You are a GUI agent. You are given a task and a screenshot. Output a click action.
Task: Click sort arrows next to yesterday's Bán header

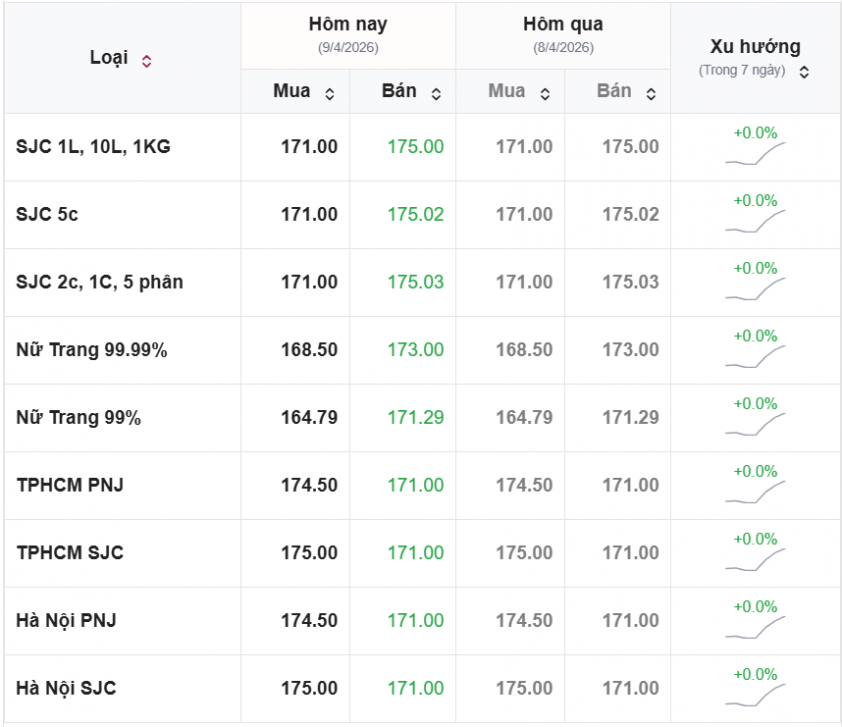pos(651,94)
